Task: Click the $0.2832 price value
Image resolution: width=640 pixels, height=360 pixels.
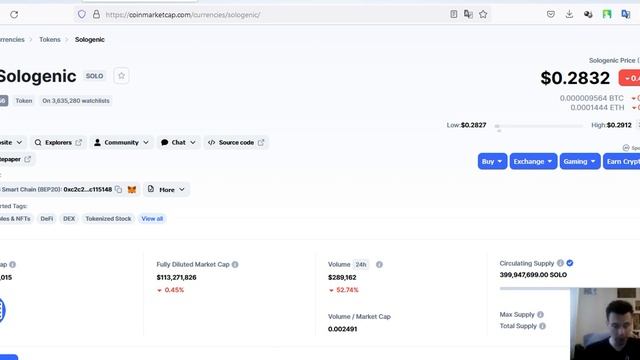Action: click(x=575, y=78)
